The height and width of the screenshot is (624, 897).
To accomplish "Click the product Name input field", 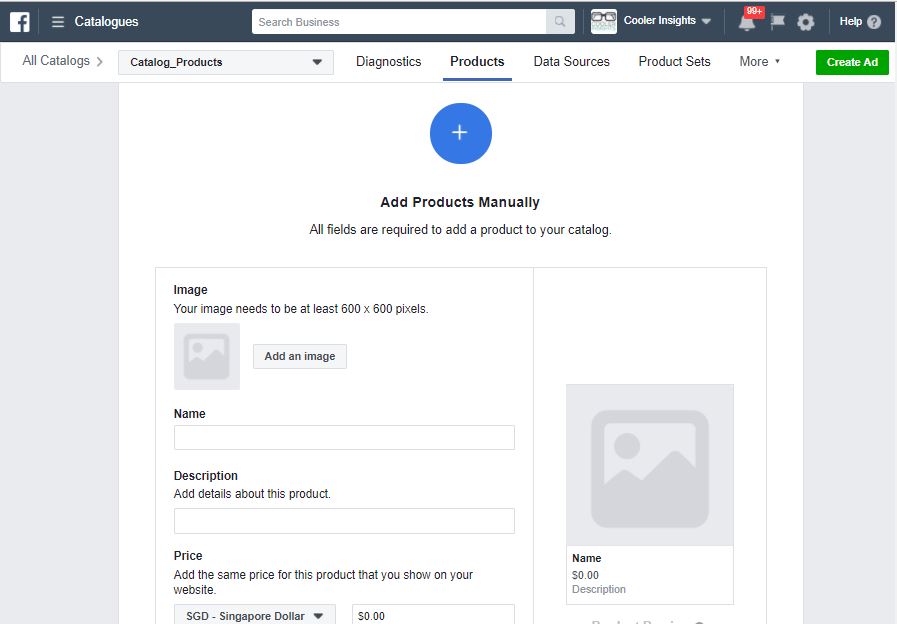I will pos(344,438).
